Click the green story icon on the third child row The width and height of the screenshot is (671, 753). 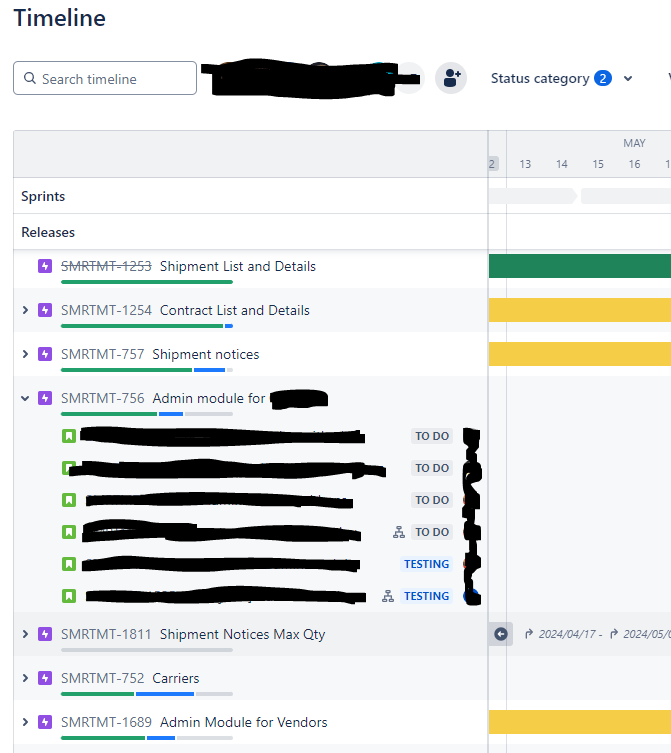pyautogui.click(x=69, y=500)
